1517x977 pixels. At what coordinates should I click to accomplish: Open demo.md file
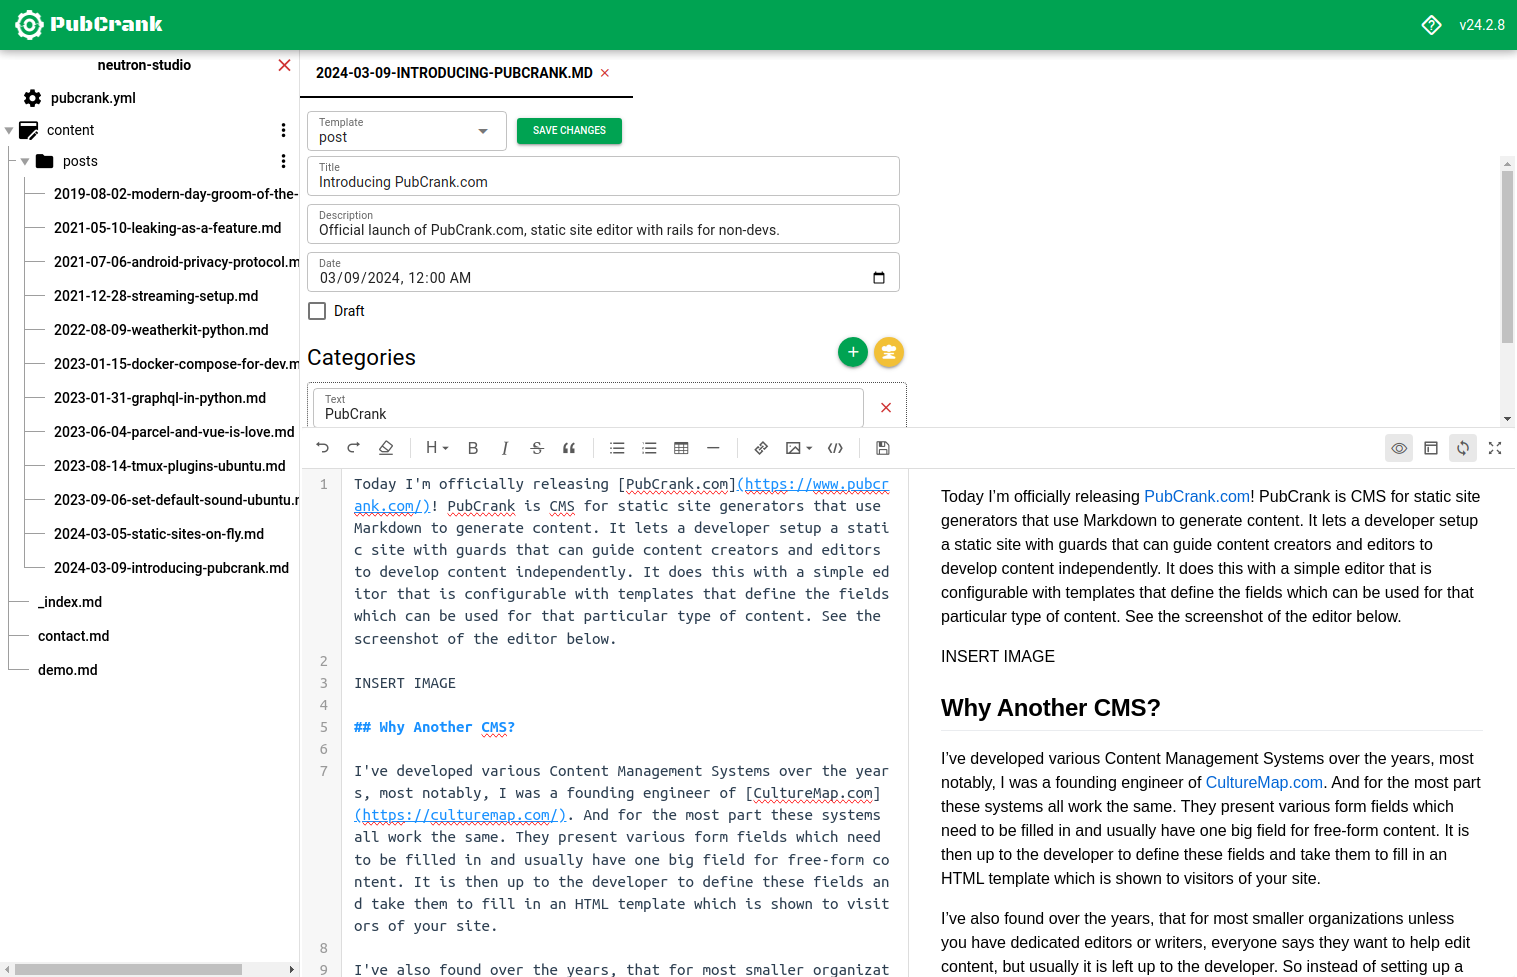(68, 670)
